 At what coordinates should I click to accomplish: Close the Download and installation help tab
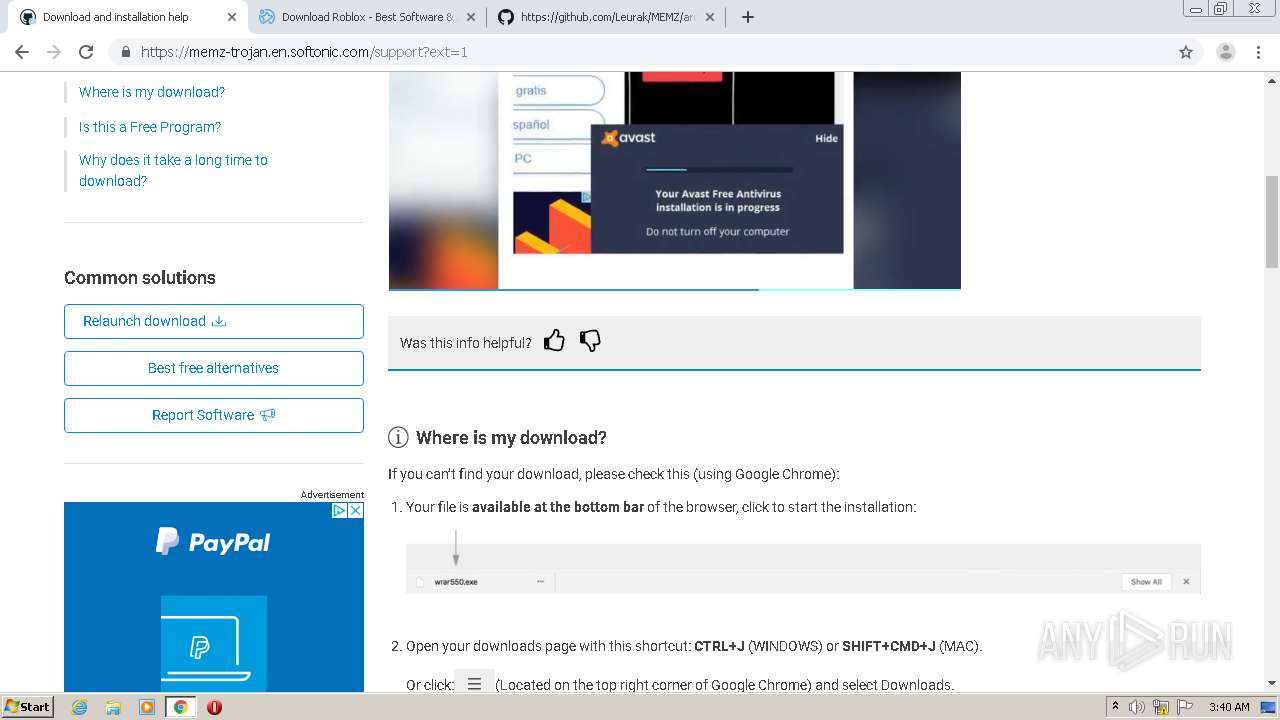click(x=232, y=17)
